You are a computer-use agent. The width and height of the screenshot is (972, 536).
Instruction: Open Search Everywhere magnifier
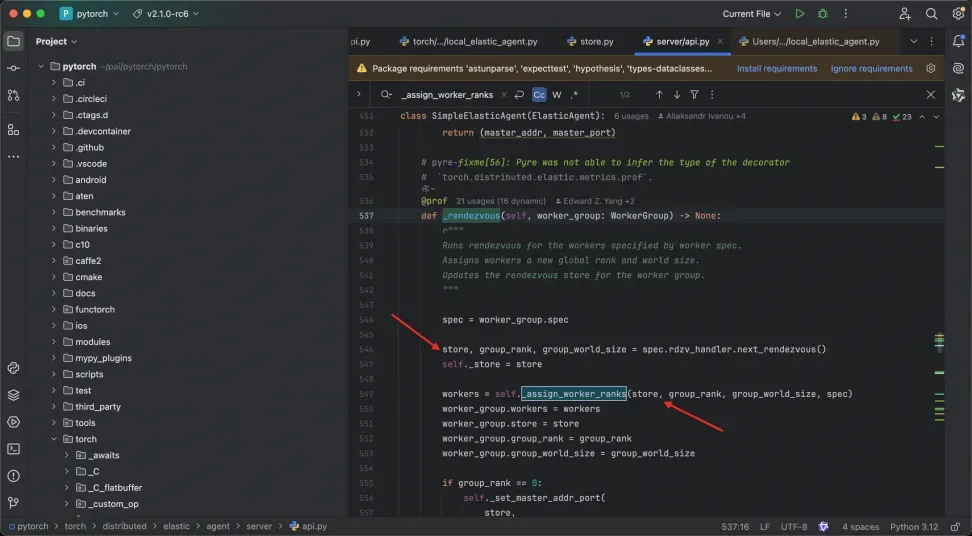tap(931, 14)
